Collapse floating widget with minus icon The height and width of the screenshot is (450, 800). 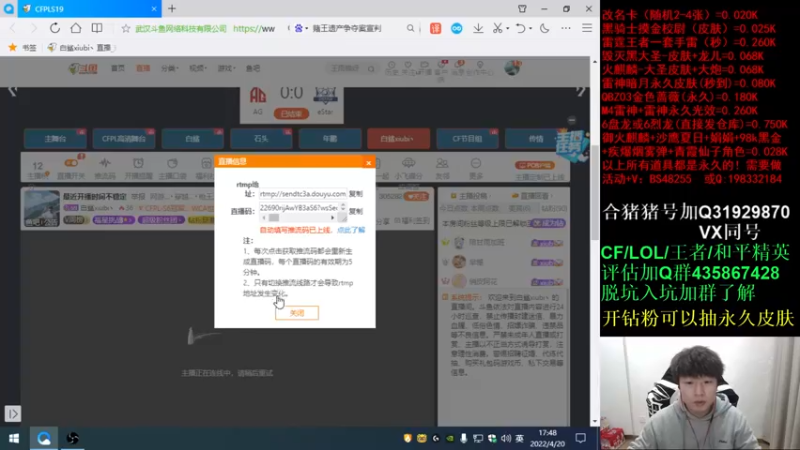(x=571, y=120)
